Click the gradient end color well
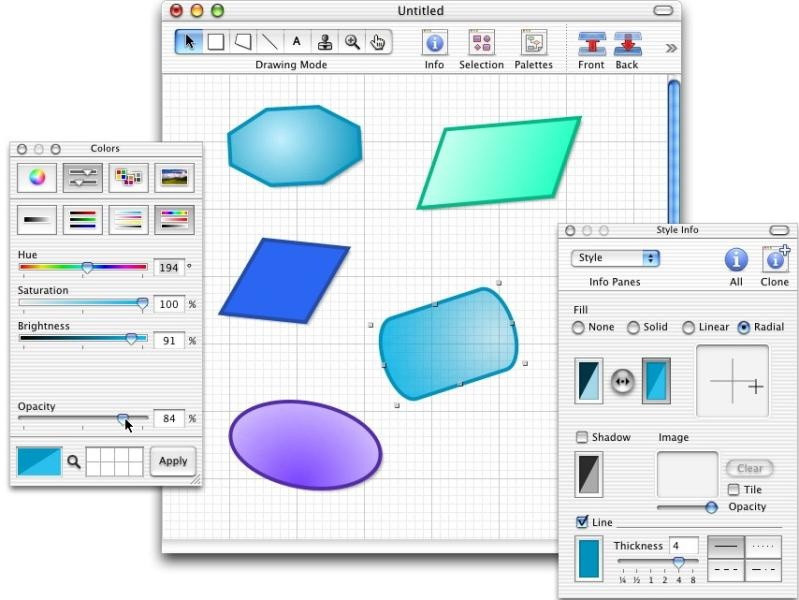799x600 pixels. click(x=656, y=381)
